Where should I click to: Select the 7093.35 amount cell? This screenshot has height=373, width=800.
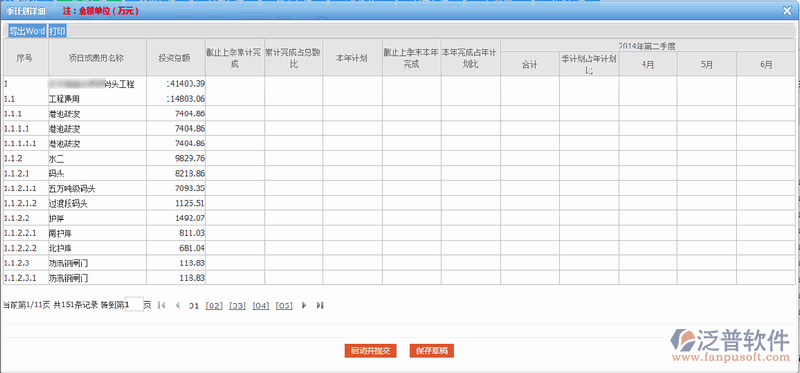(x=176, y=188)
